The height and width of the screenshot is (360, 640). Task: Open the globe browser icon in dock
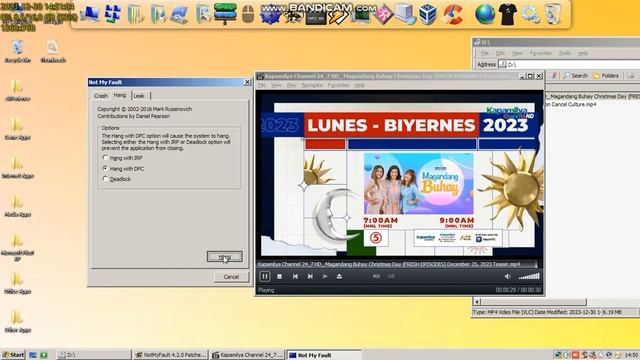point(485,15)
